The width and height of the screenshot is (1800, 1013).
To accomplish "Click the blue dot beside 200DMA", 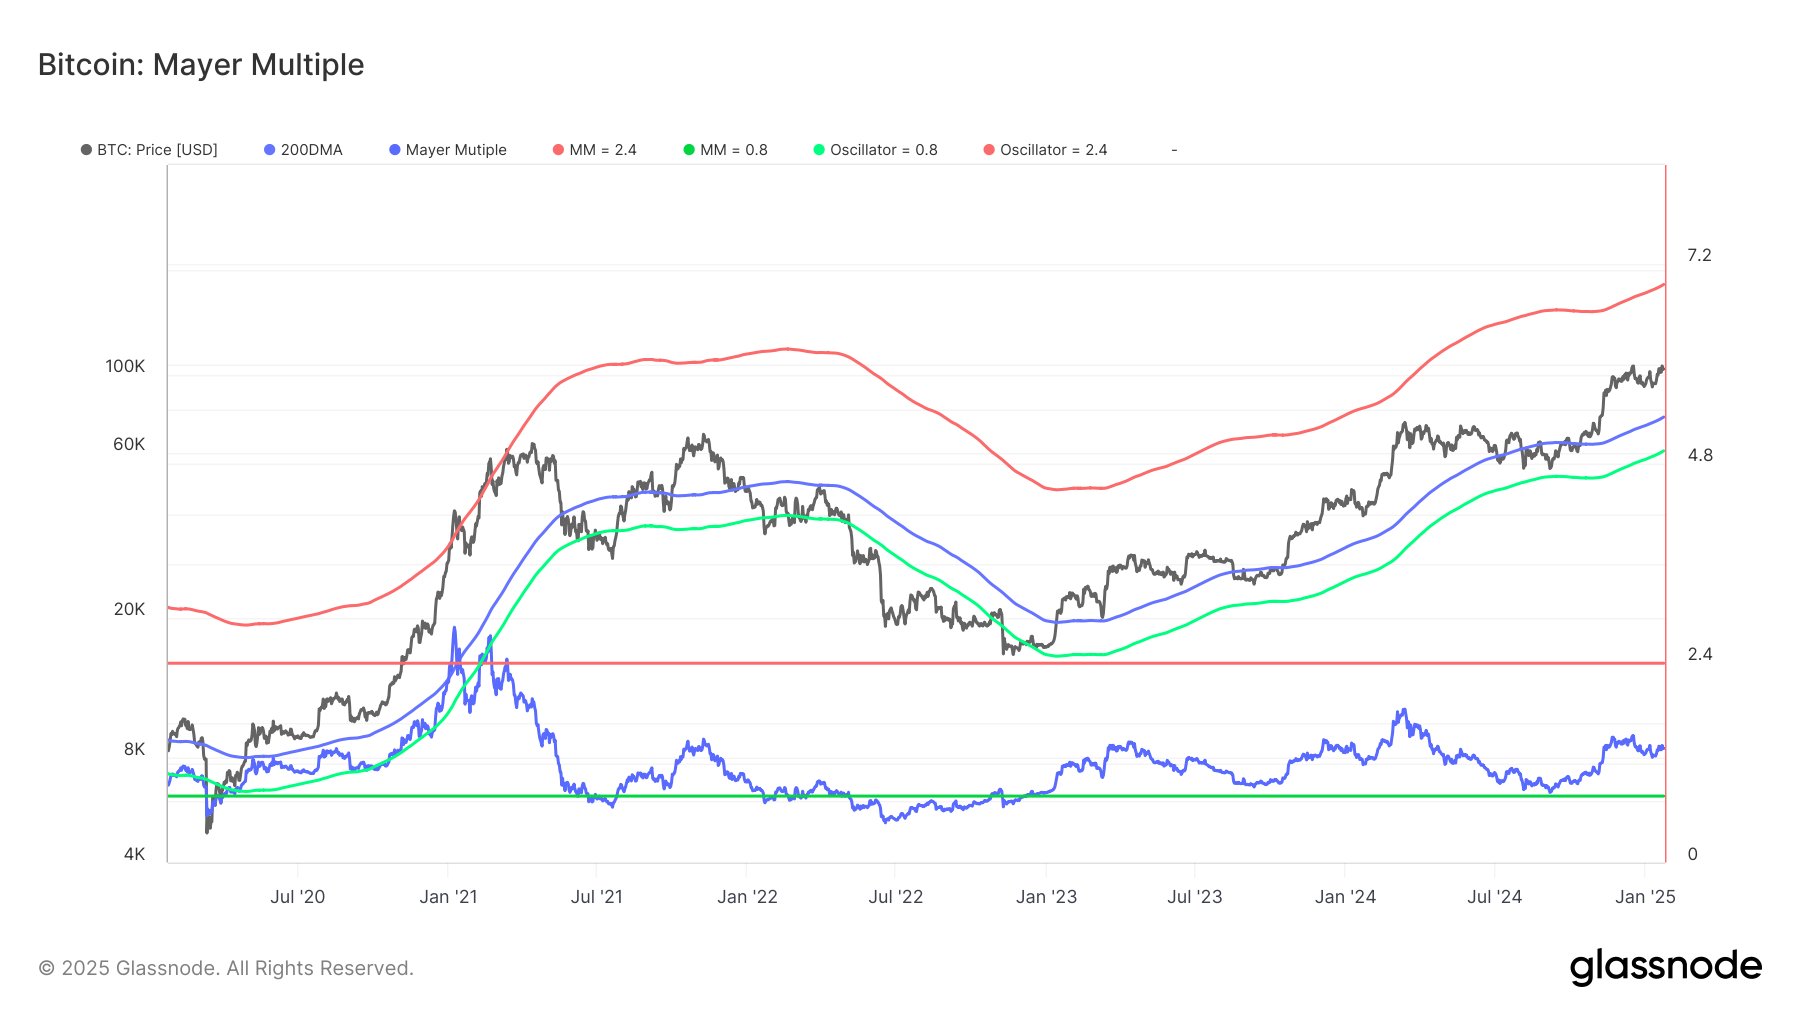I will [269, 150].
